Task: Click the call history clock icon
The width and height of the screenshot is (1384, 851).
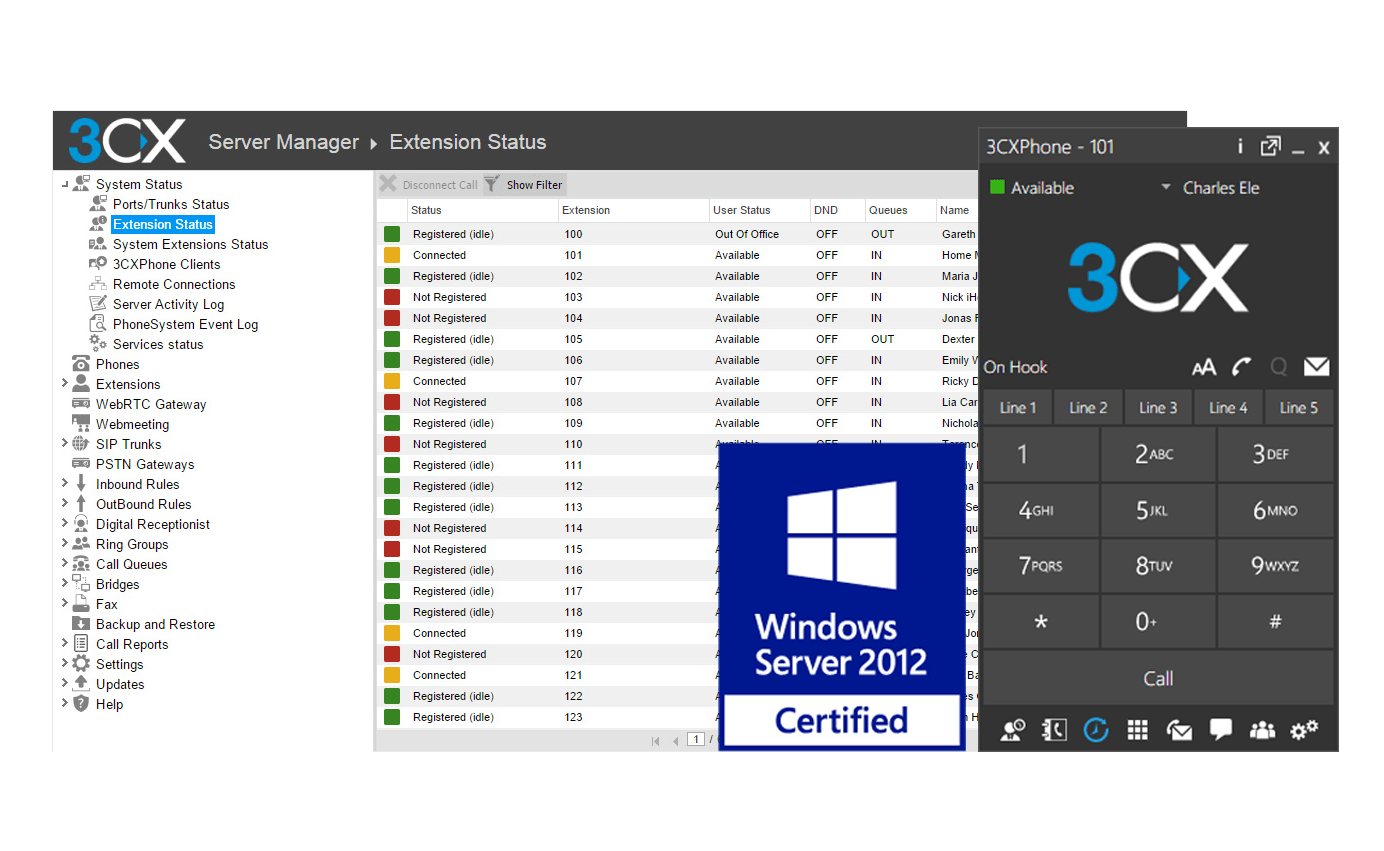Action: [1096, 730]
